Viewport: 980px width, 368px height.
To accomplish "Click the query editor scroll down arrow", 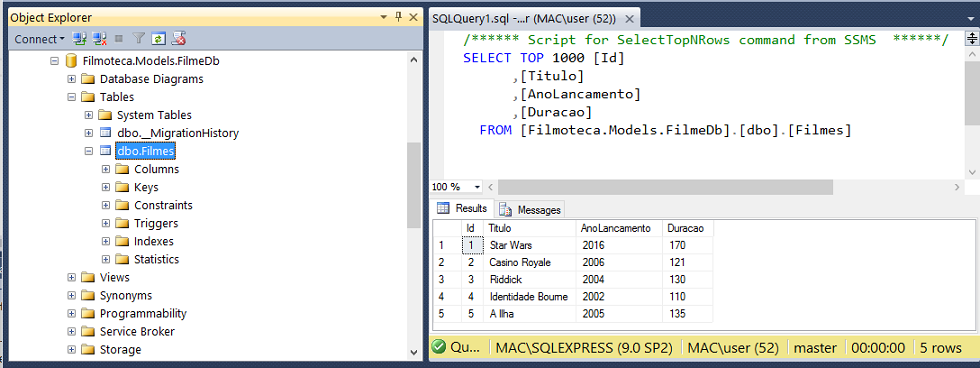I will coord(972,171).
